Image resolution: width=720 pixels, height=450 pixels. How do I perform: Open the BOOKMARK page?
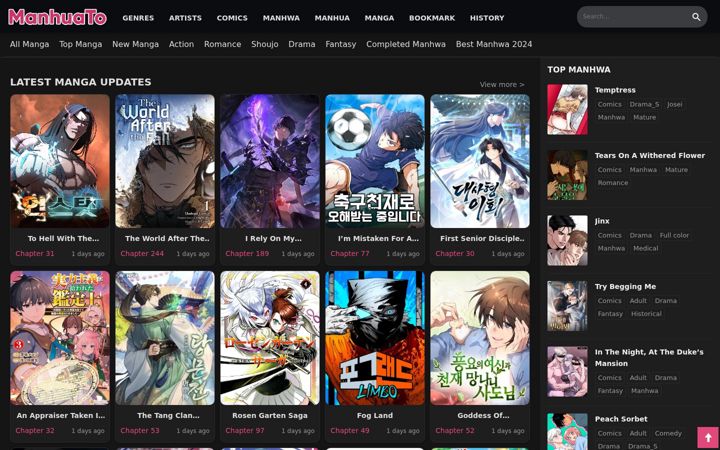point(432,18)
